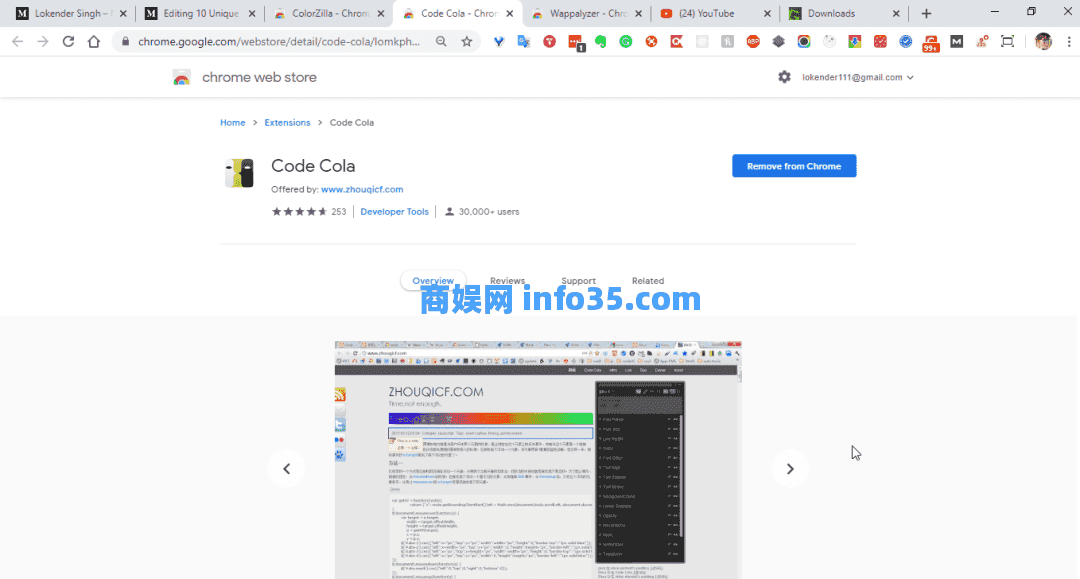Click the zoom magnifier icon in address bar

tap(441, 42)
